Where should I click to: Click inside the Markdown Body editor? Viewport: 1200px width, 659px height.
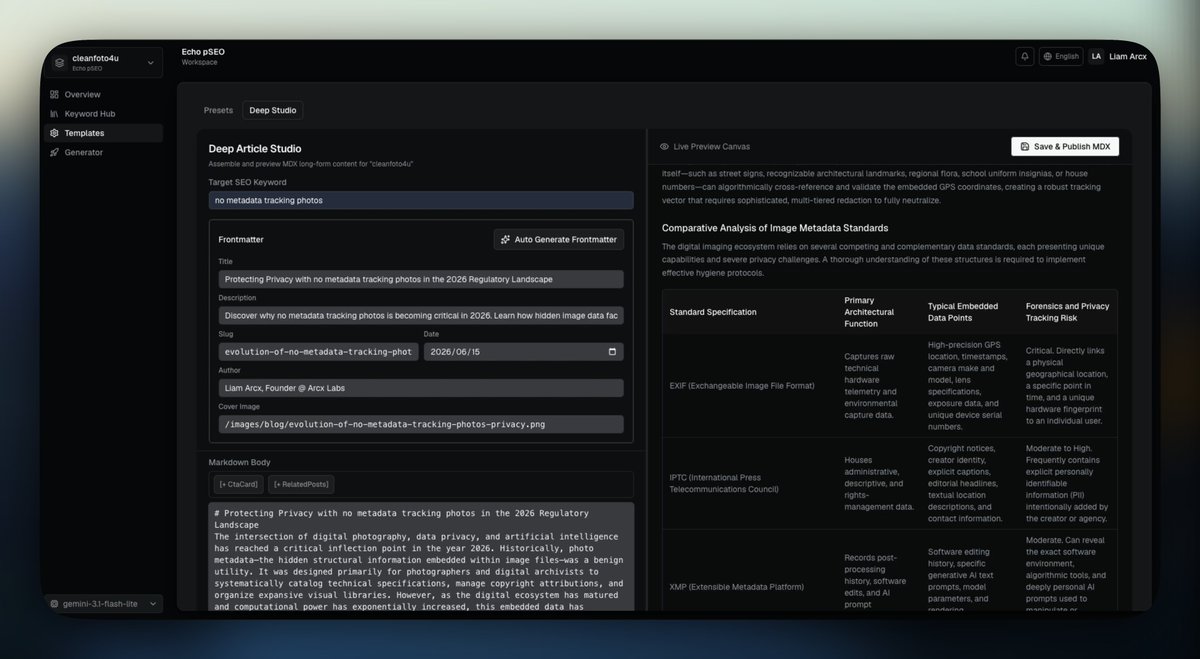click(x=421, y=556)
